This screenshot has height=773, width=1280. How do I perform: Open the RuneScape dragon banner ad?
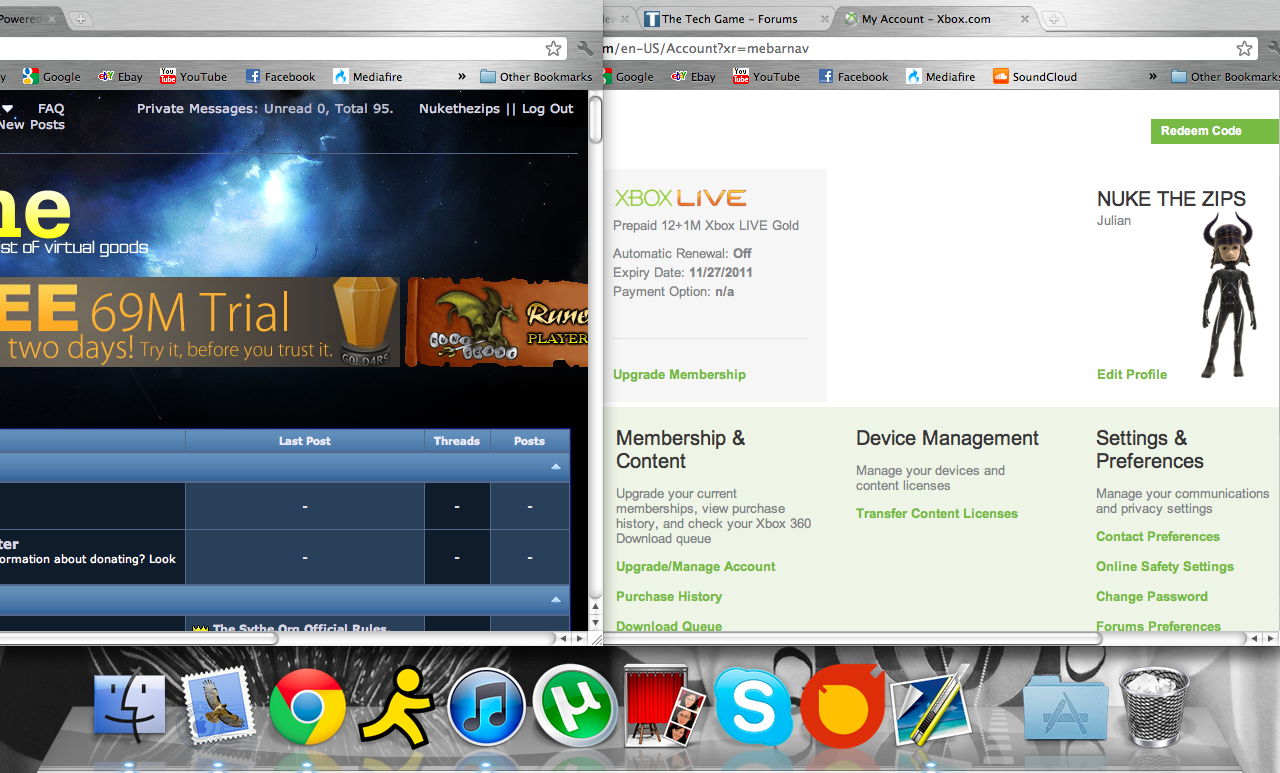[497, 322]
